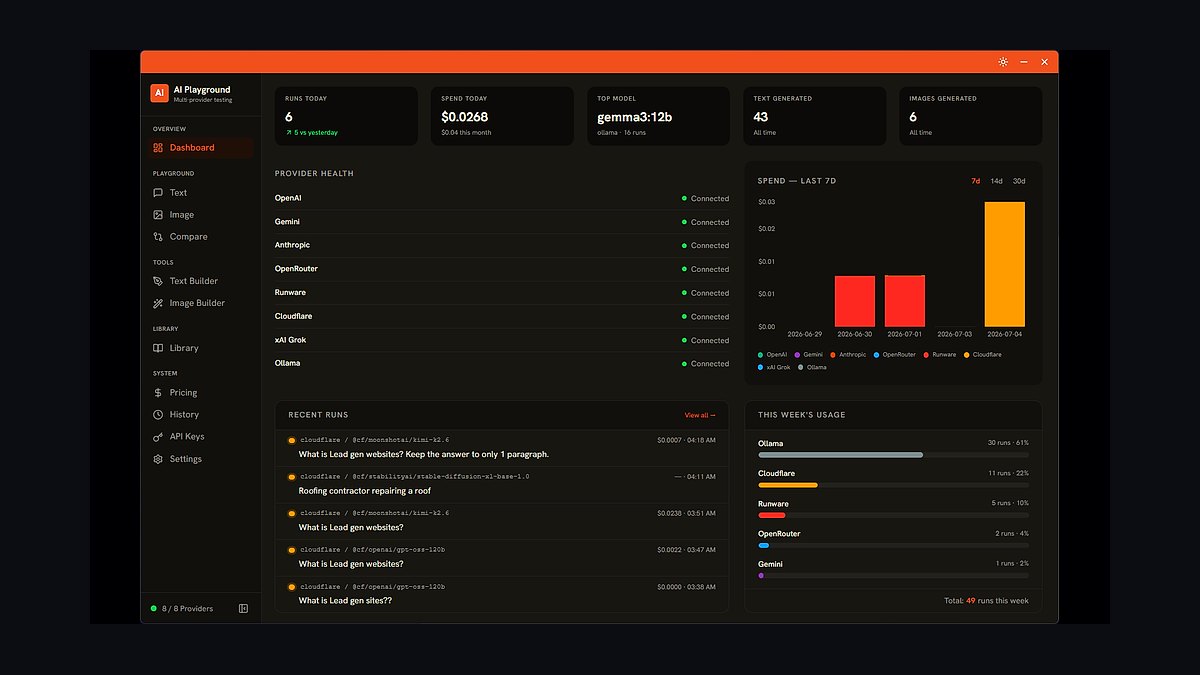Click 'Total: 49 runs this week' text
Screen dimensions: 1200x675
(986, 601)
